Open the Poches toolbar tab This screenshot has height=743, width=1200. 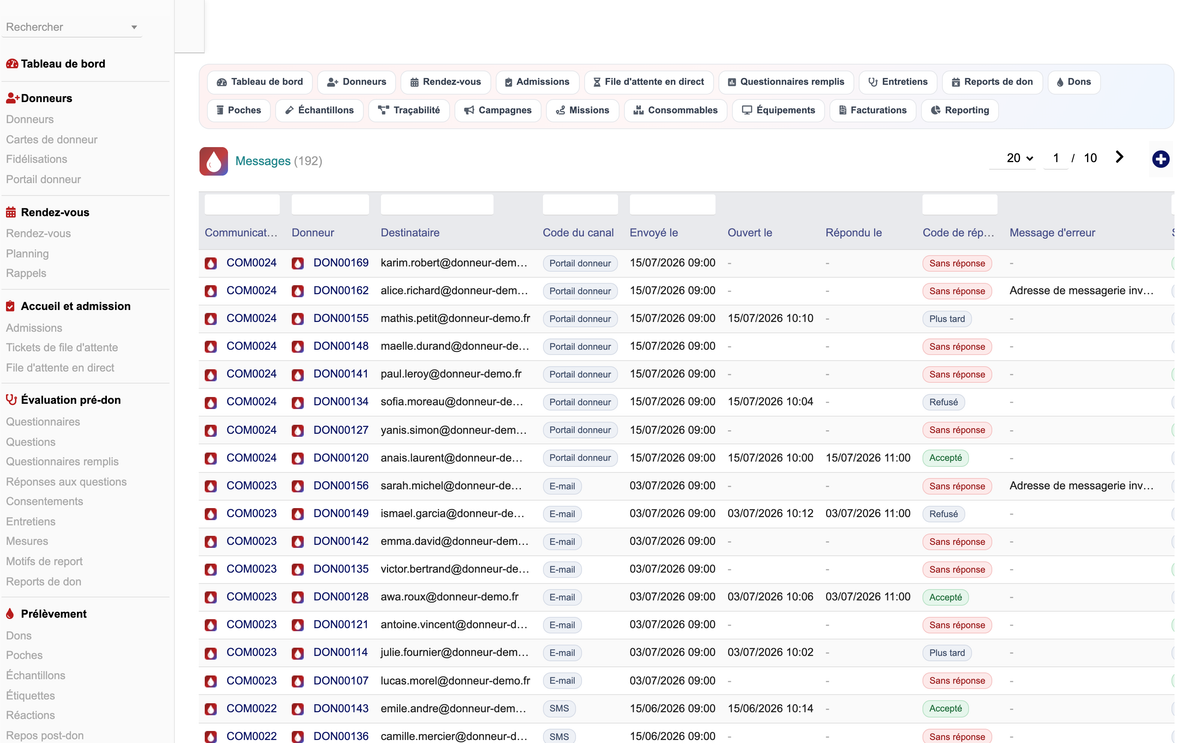pyautogui.click(x=238, y=110)
